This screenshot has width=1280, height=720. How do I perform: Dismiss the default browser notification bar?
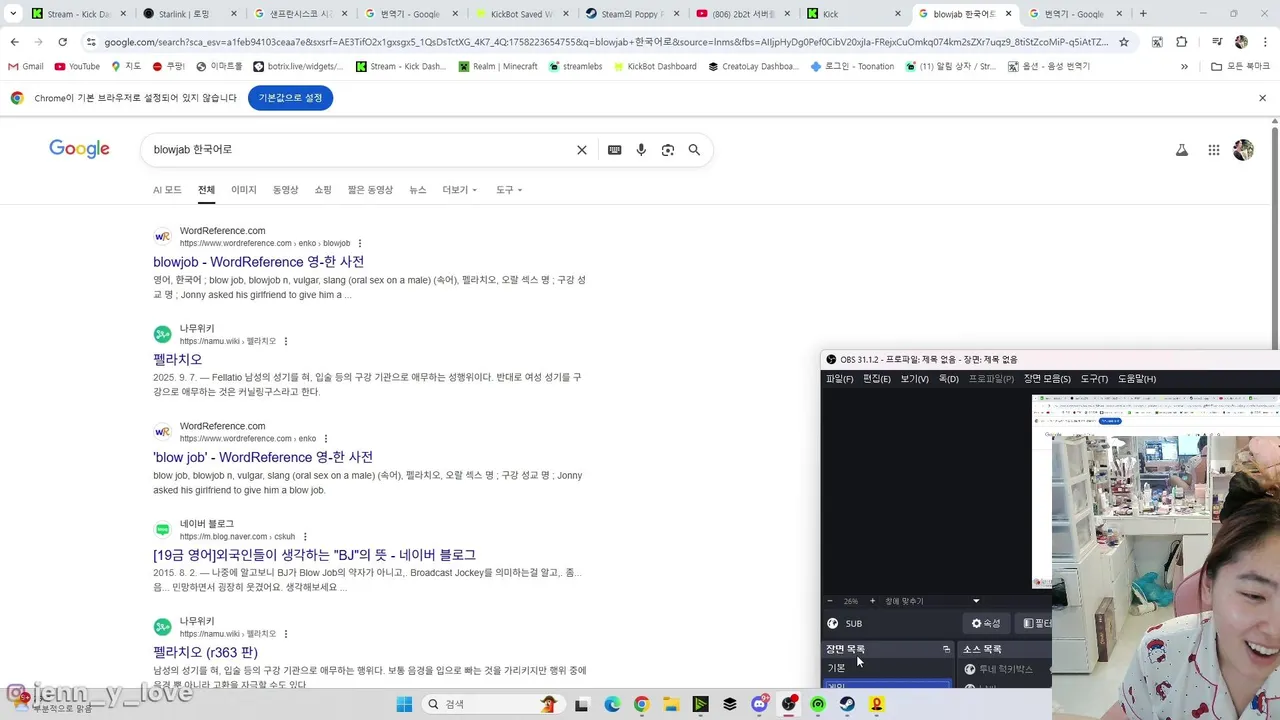point(1262,98)
